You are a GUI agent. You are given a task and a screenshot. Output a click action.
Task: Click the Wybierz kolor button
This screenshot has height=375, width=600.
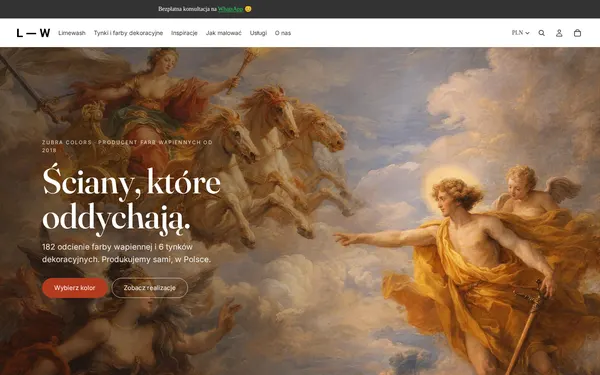pos(75,288)
